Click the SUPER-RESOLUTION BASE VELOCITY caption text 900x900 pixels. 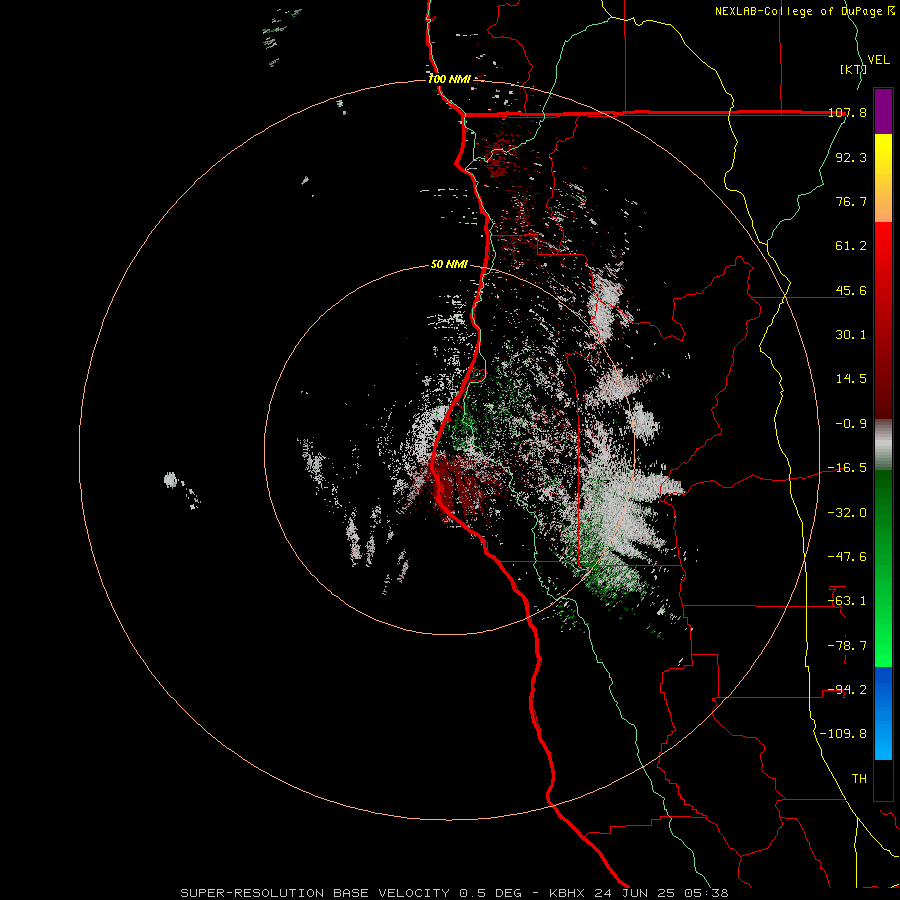pos(454,893)
